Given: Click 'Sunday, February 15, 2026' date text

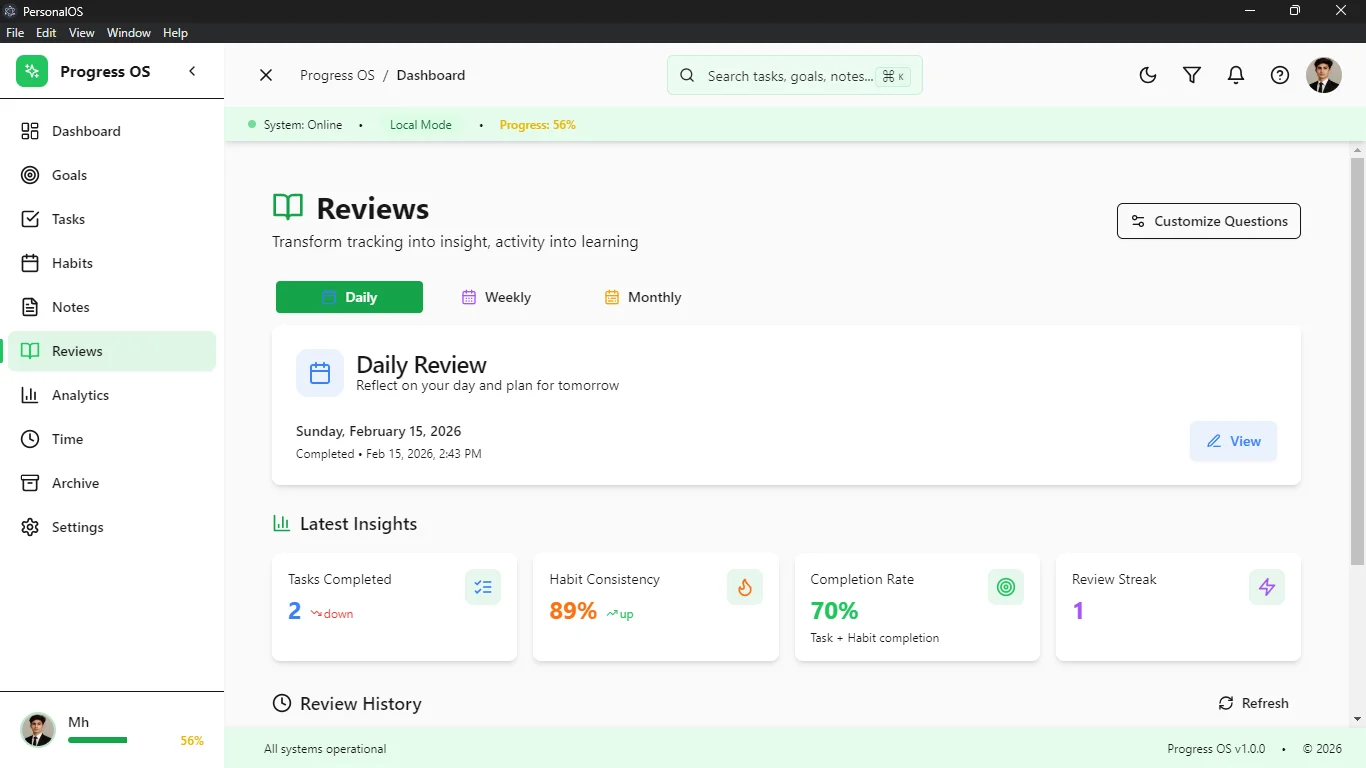Looking at the screenshot, I should 379,431.
